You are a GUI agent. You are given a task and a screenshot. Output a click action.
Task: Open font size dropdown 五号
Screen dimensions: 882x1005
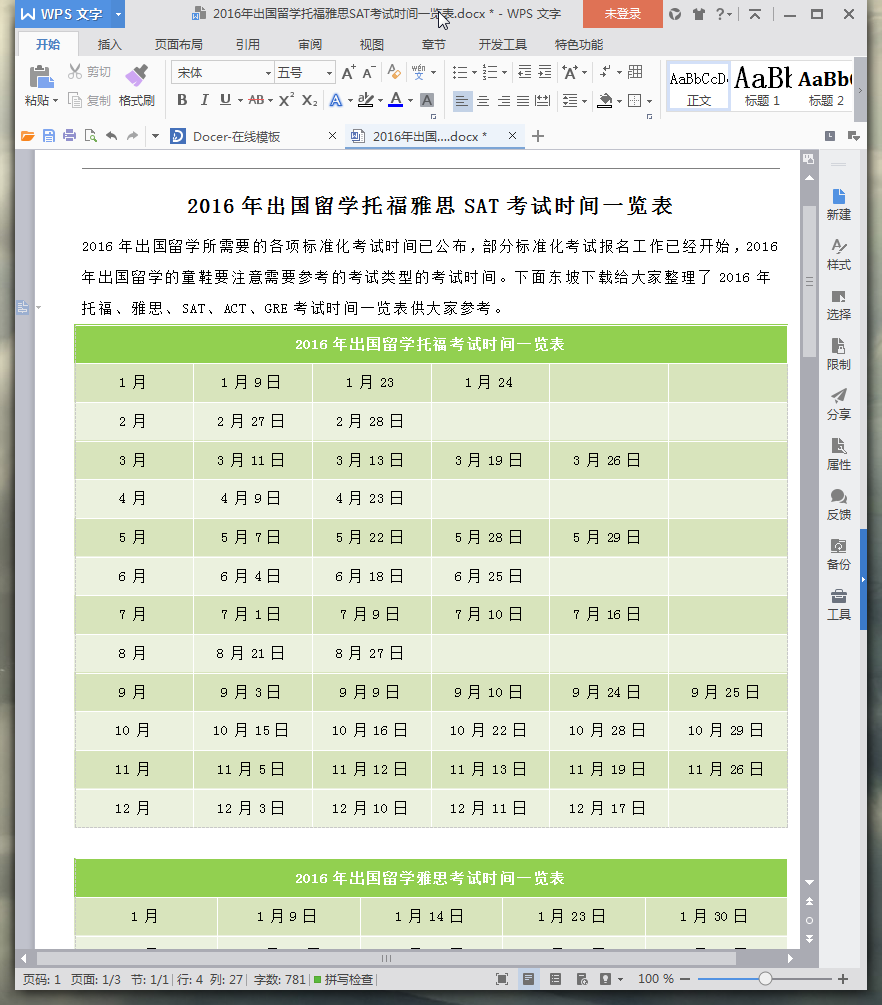click(329, 73)
